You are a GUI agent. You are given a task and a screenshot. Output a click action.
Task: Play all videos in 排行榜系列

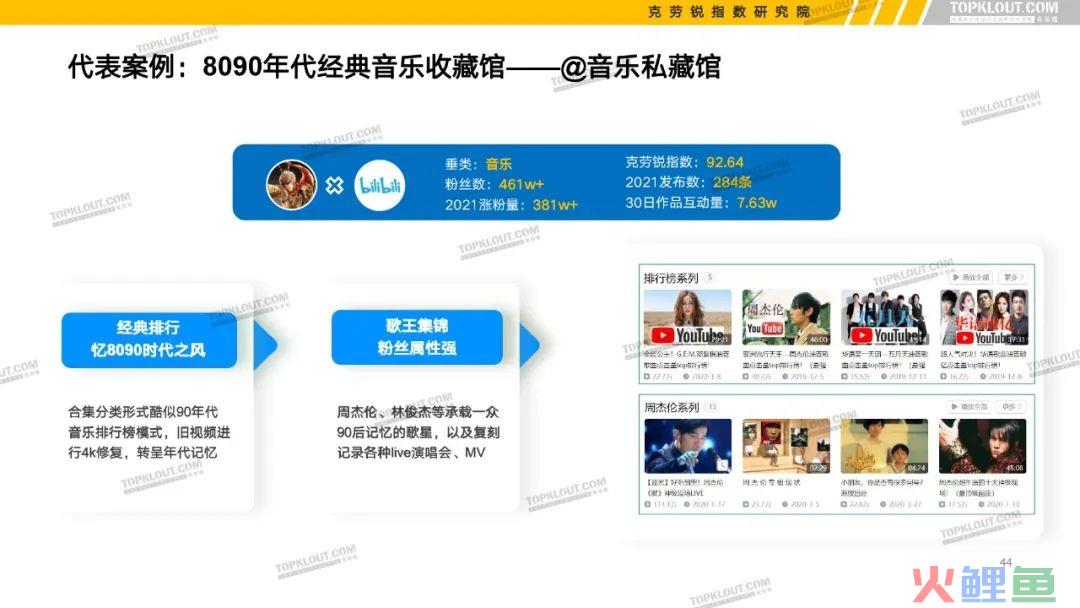(970, 277)
